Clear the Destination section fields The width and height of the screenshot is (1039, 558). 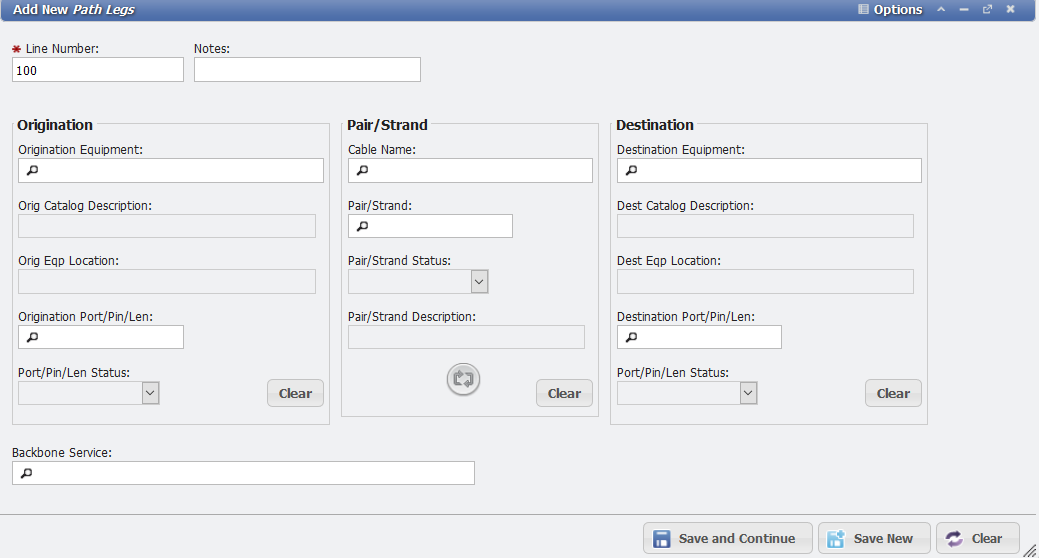pos(893,393)
